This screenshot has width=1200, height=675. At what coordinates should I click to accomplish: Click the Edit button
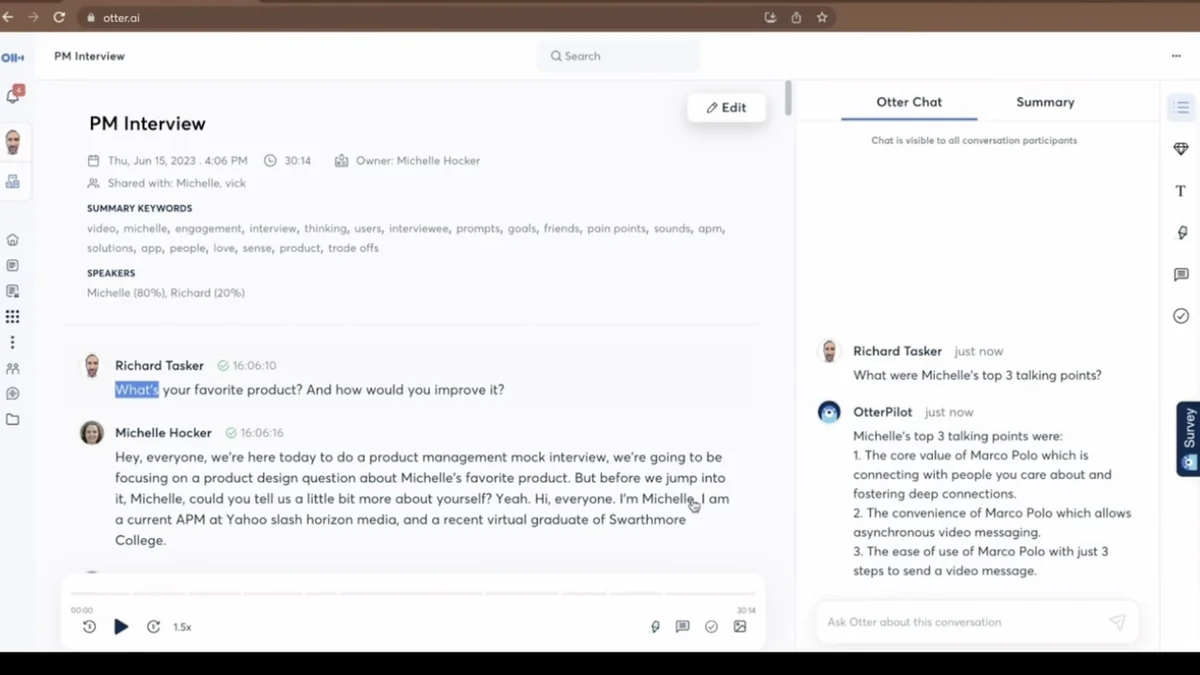click(x=727, y=108)
